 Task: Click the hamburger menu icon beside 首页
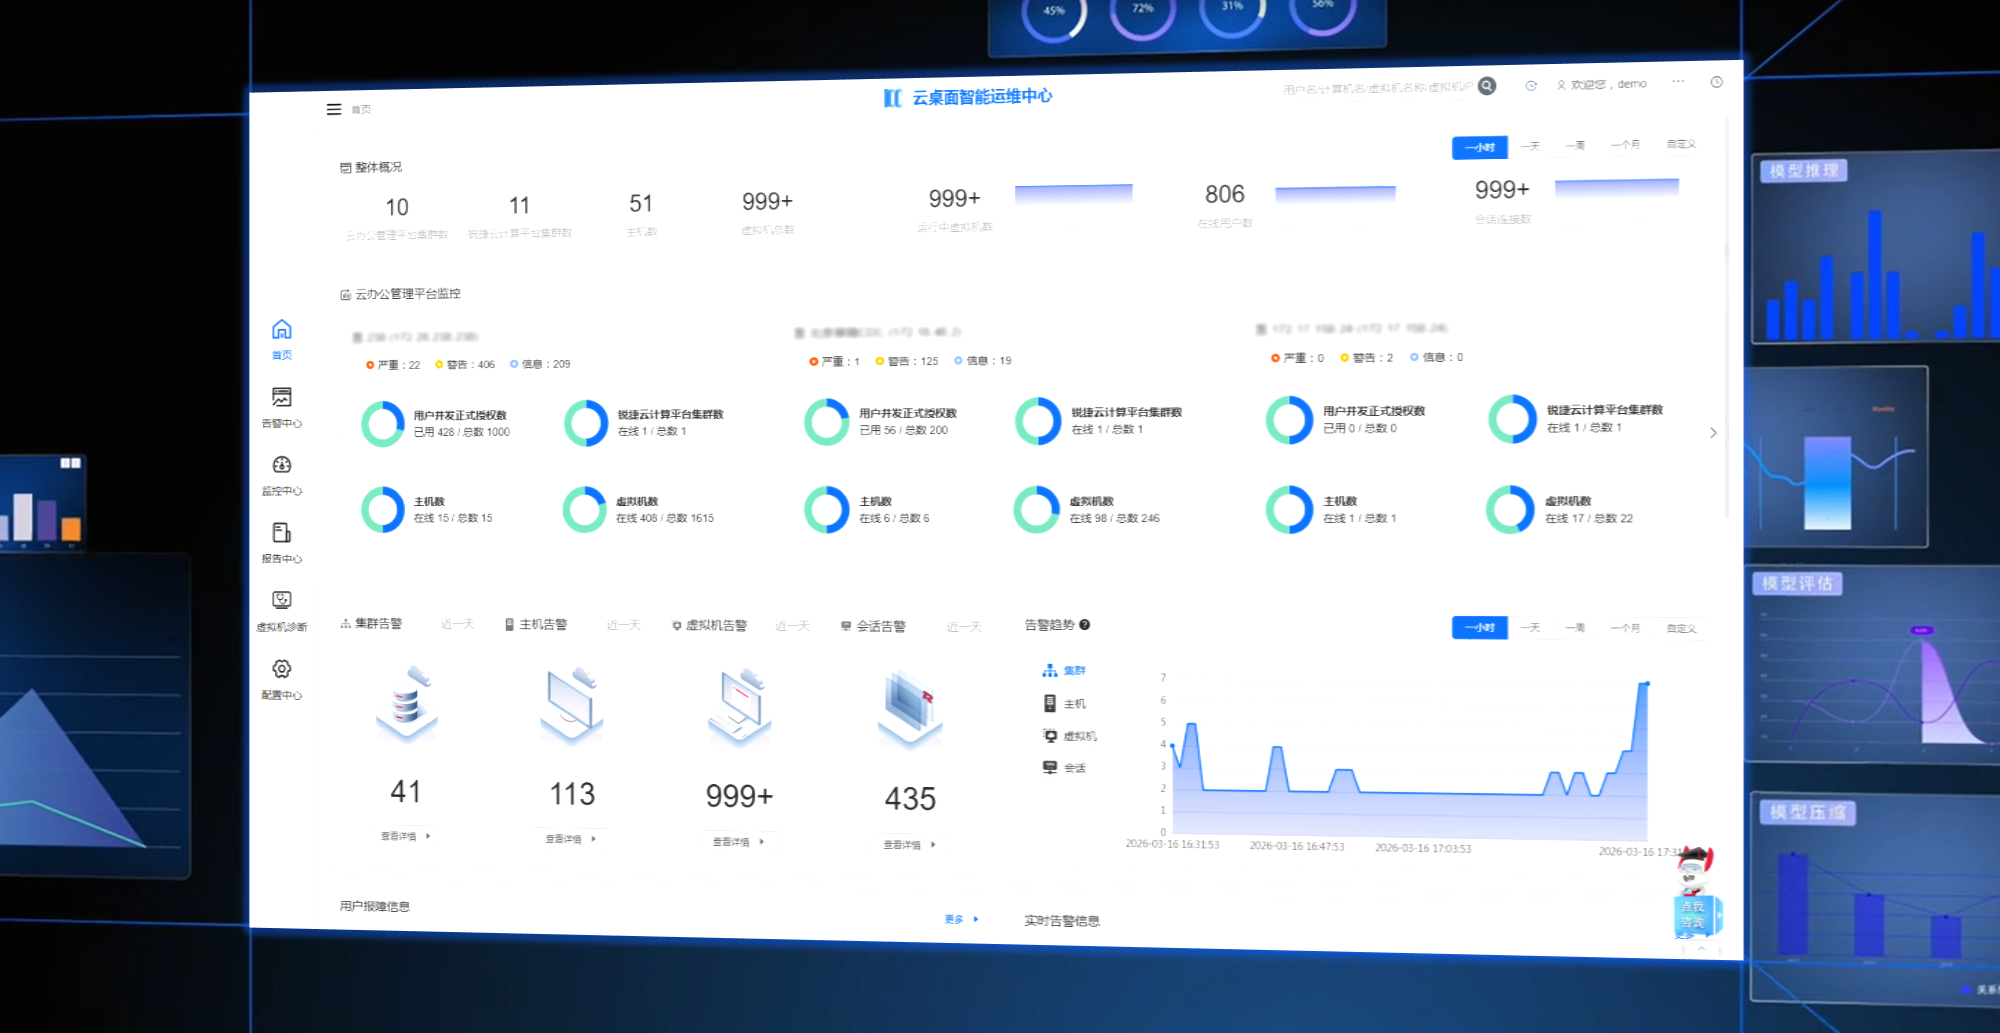[334, 110]
